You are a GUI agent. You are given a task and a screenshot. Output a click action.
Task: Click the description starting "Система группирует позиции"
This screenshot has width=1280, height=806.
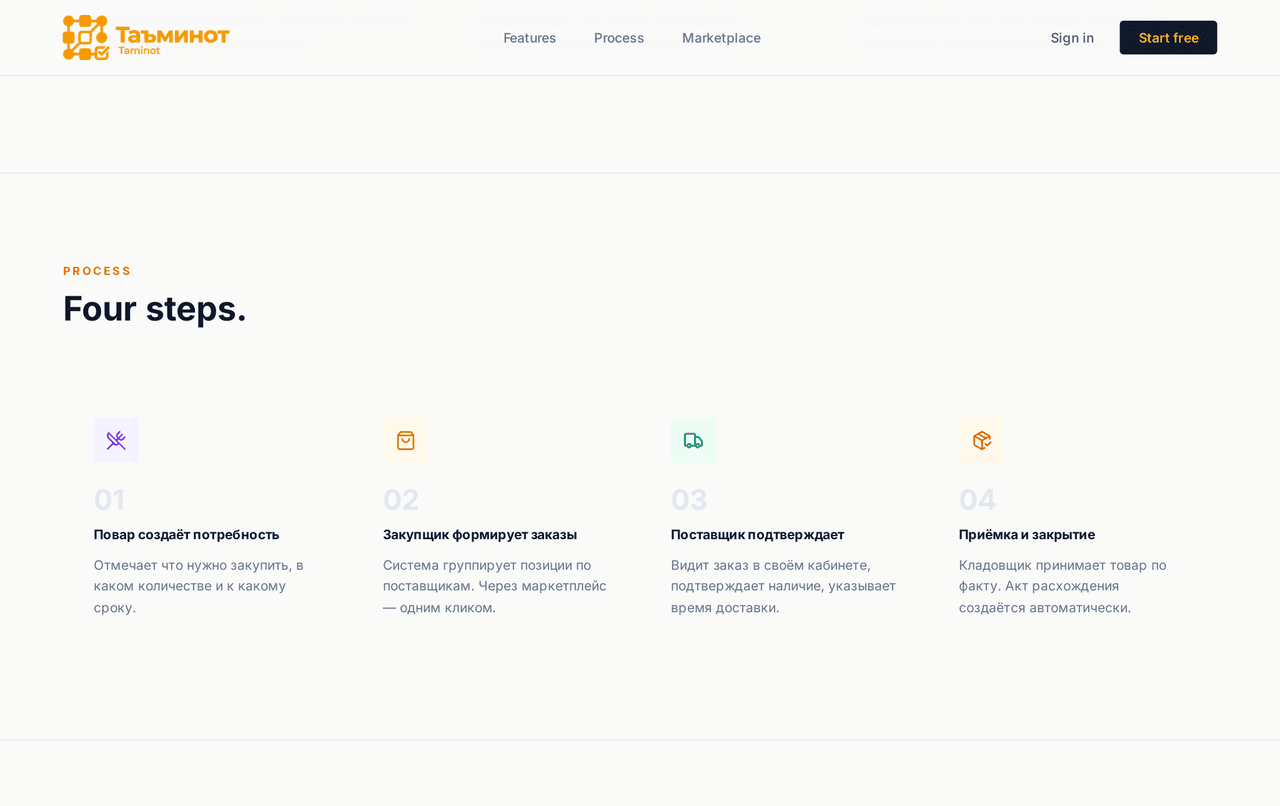[495, 586]
